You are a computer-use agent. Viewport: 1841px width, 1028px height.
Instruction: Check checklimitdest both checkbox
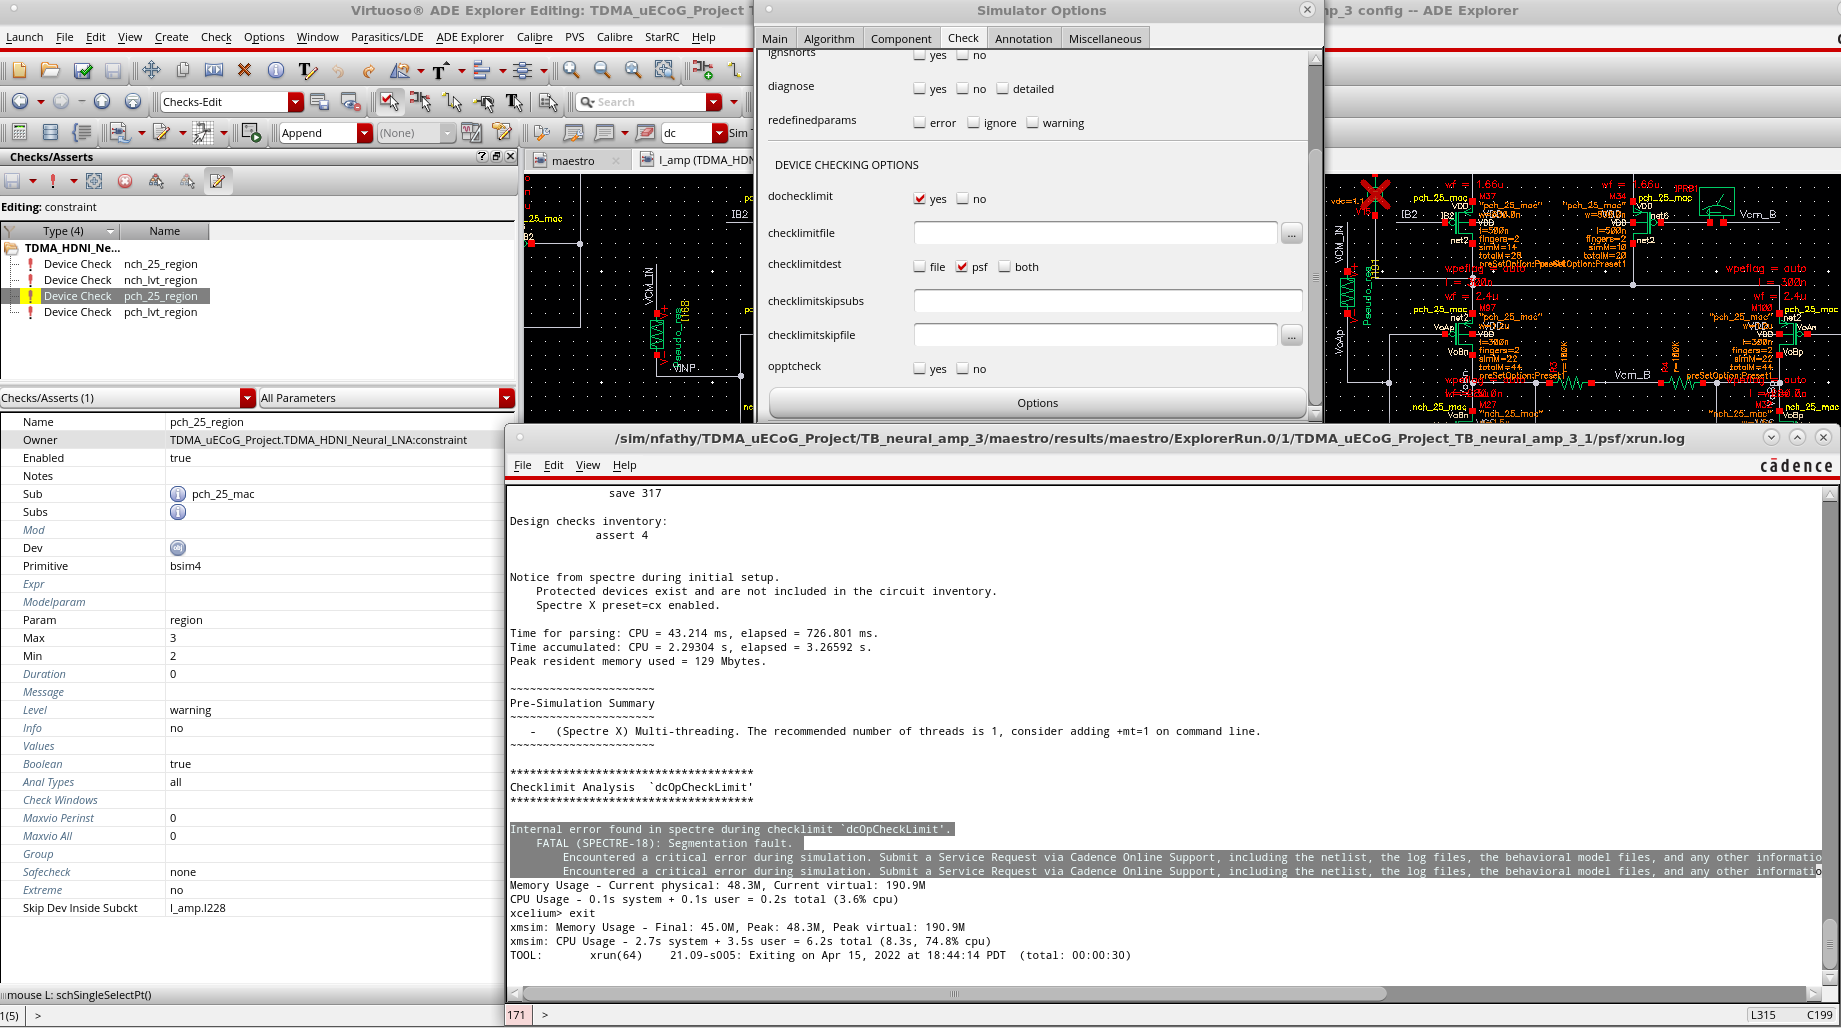click(x=1005, y=266)
